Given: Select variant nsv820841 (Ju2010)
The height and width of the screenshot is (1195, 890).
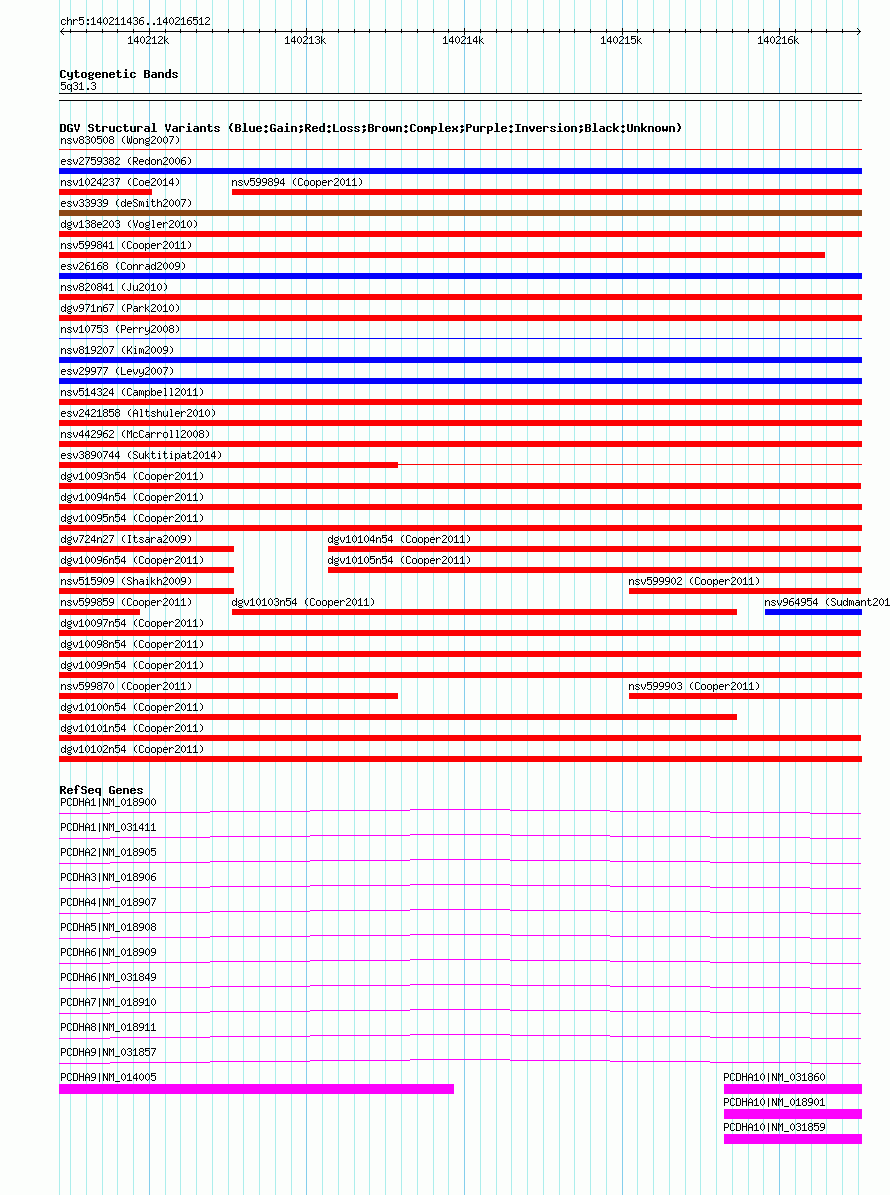Looking at the screenshot, I should [114, 287].
